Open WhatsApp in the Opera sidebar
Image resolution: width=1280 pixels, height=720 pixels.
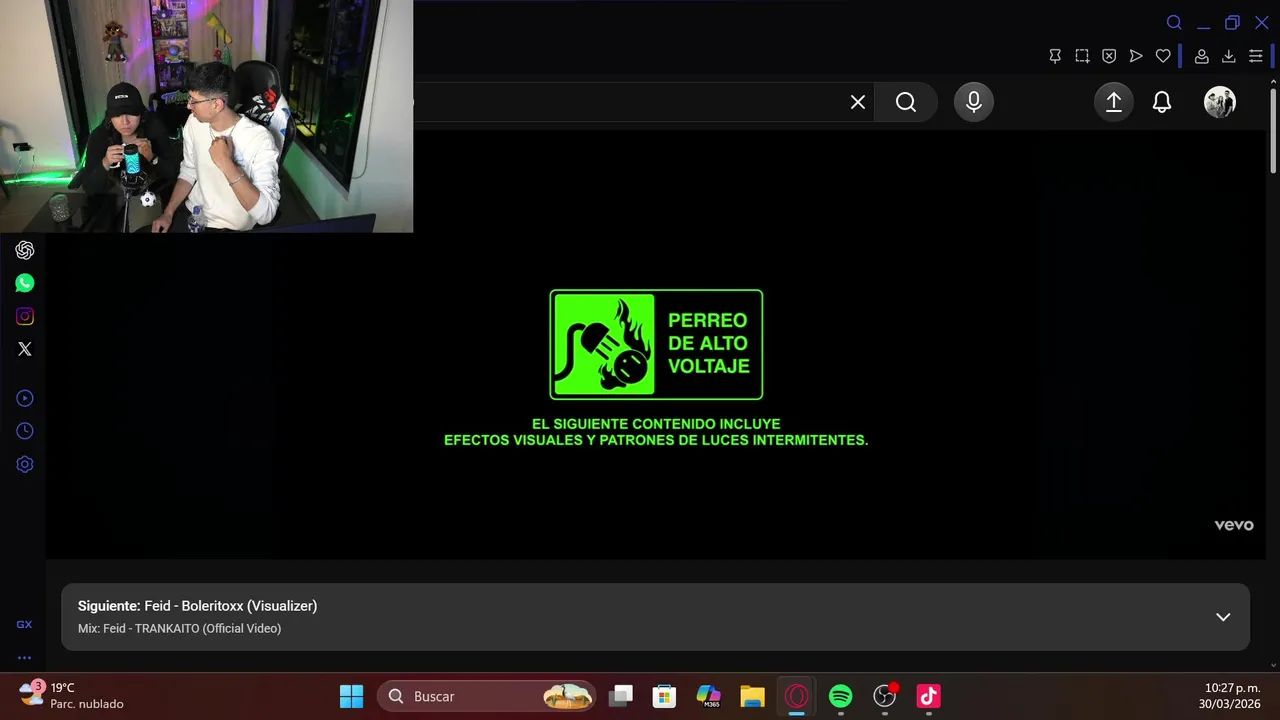(x=25, y=283)
